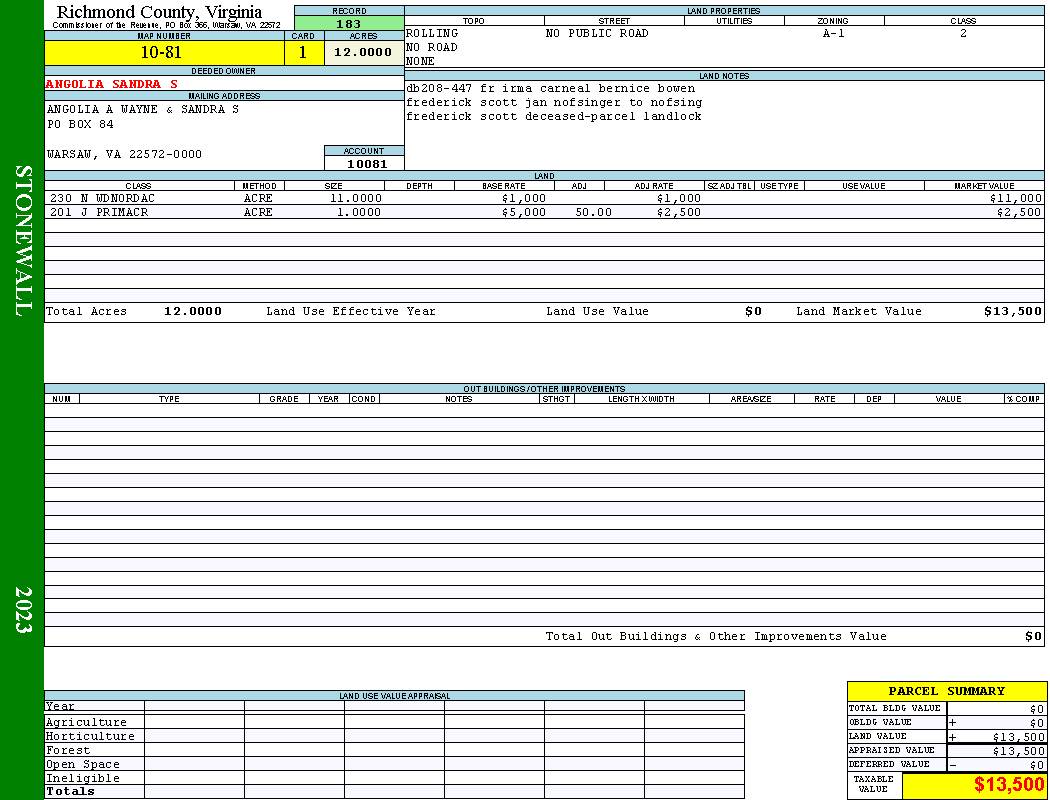Click Total Acres 12.0000 value
This screenshot has width=1050, height=800.
pos(193,311)
